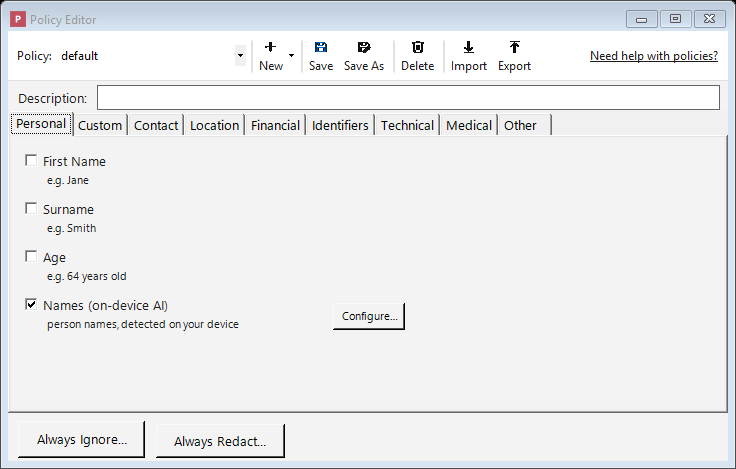The height and width of the screenshot is (469, 736).
Task: Select the Financial tab
Action: (x=275, y=125)
